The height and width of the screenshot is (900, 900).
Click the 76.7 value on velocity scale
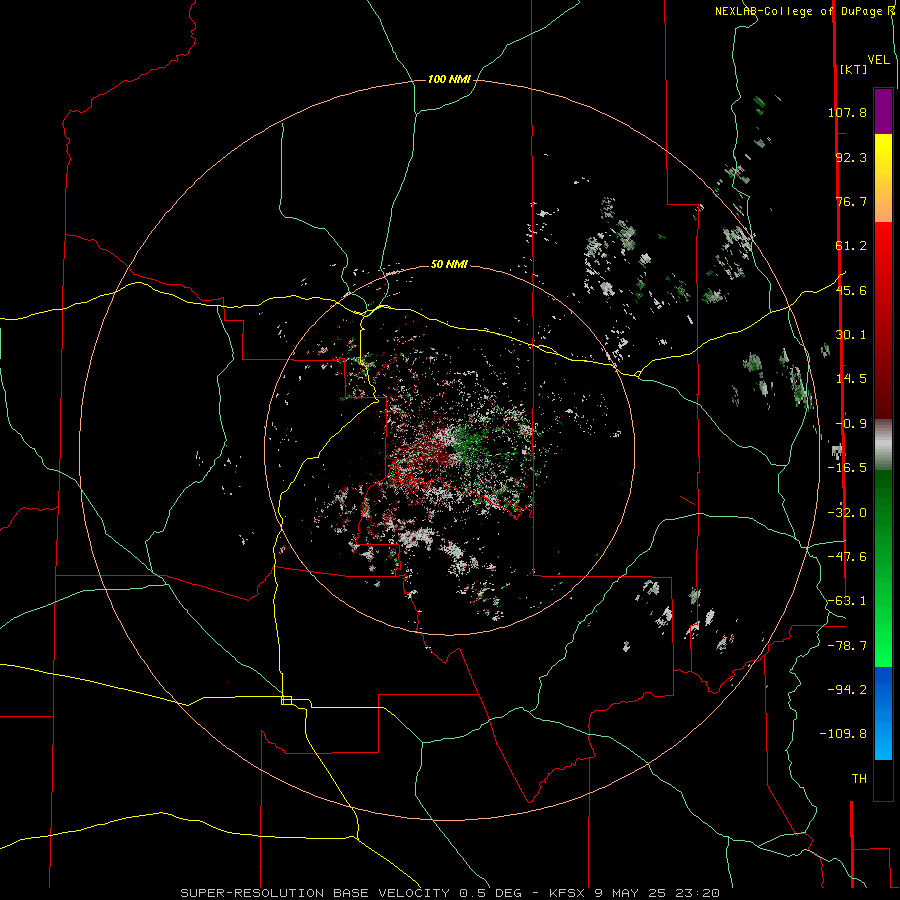[x=851, y=201]
